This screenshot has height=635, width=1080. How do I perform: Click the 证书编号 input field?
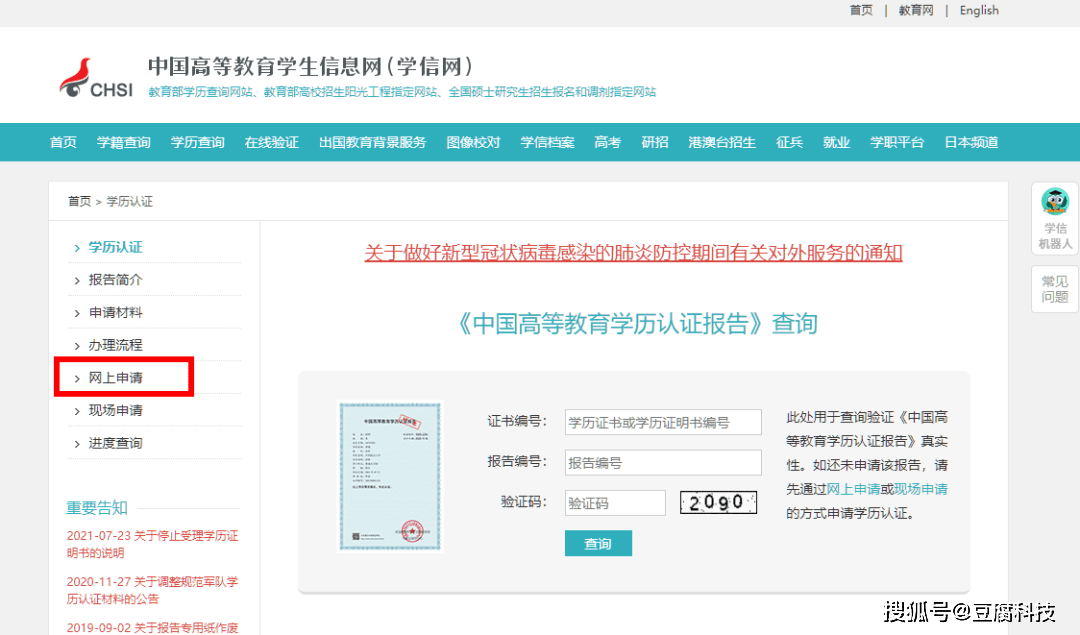[662, 421]
